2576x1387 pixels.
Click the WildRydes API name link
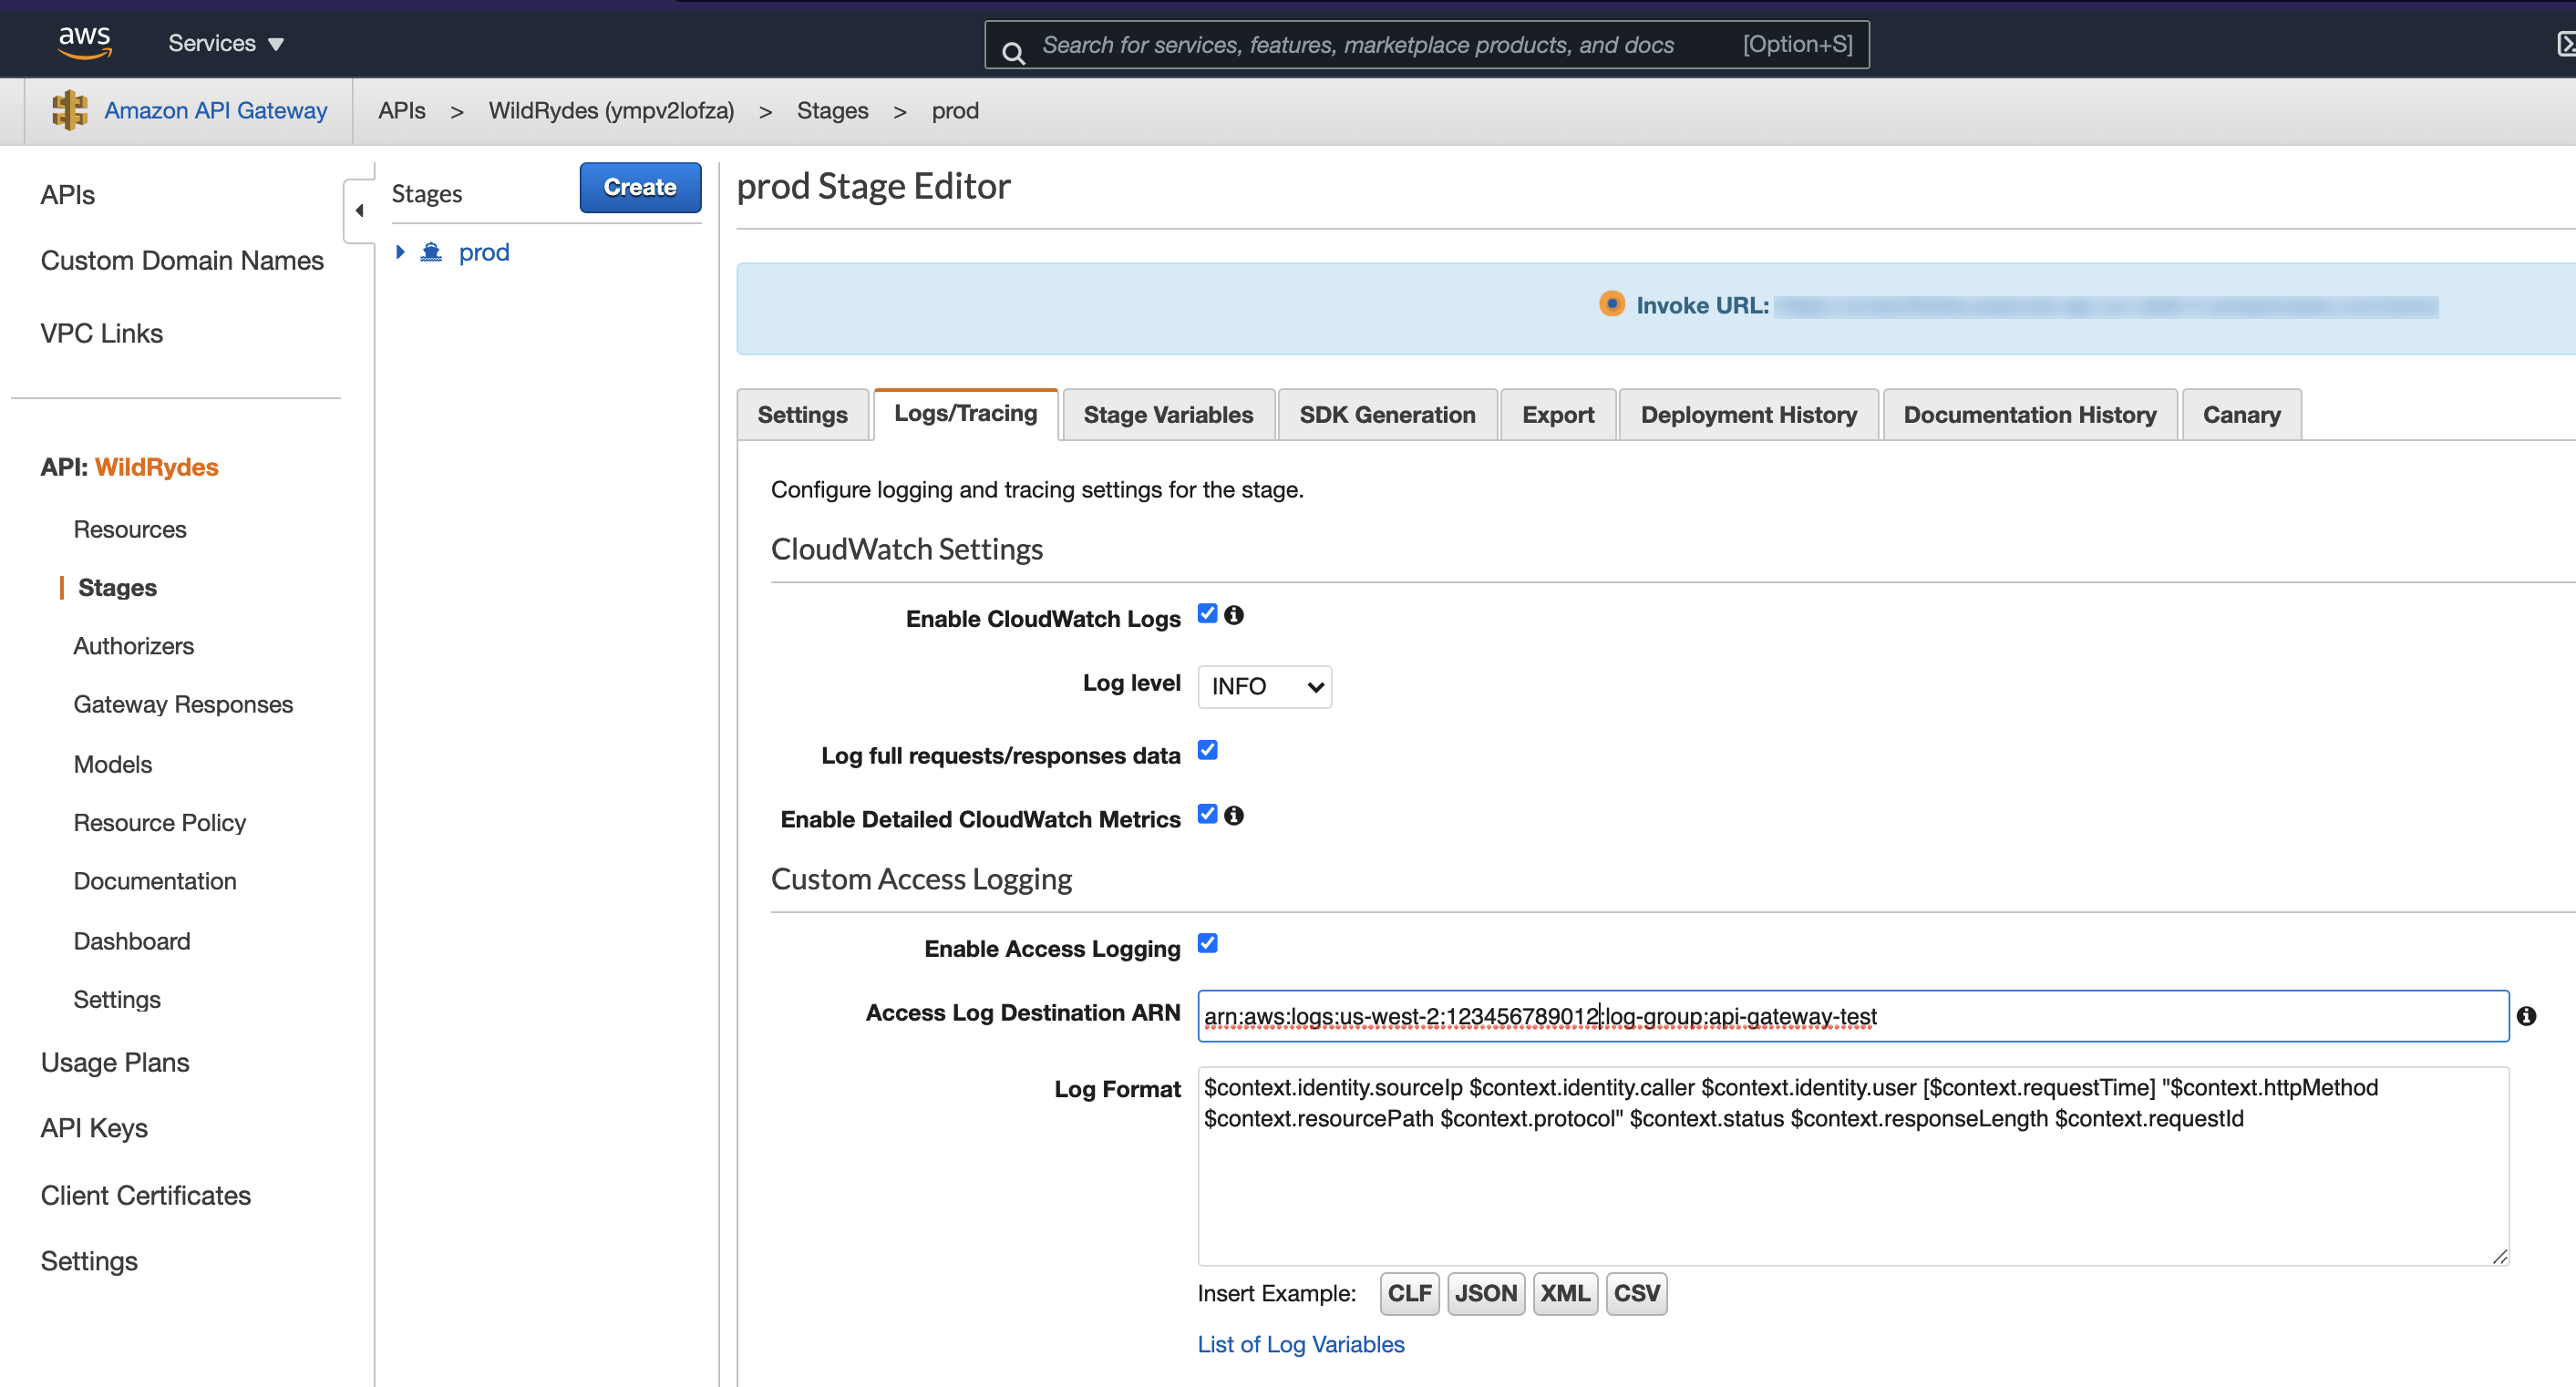click(156, 467)
